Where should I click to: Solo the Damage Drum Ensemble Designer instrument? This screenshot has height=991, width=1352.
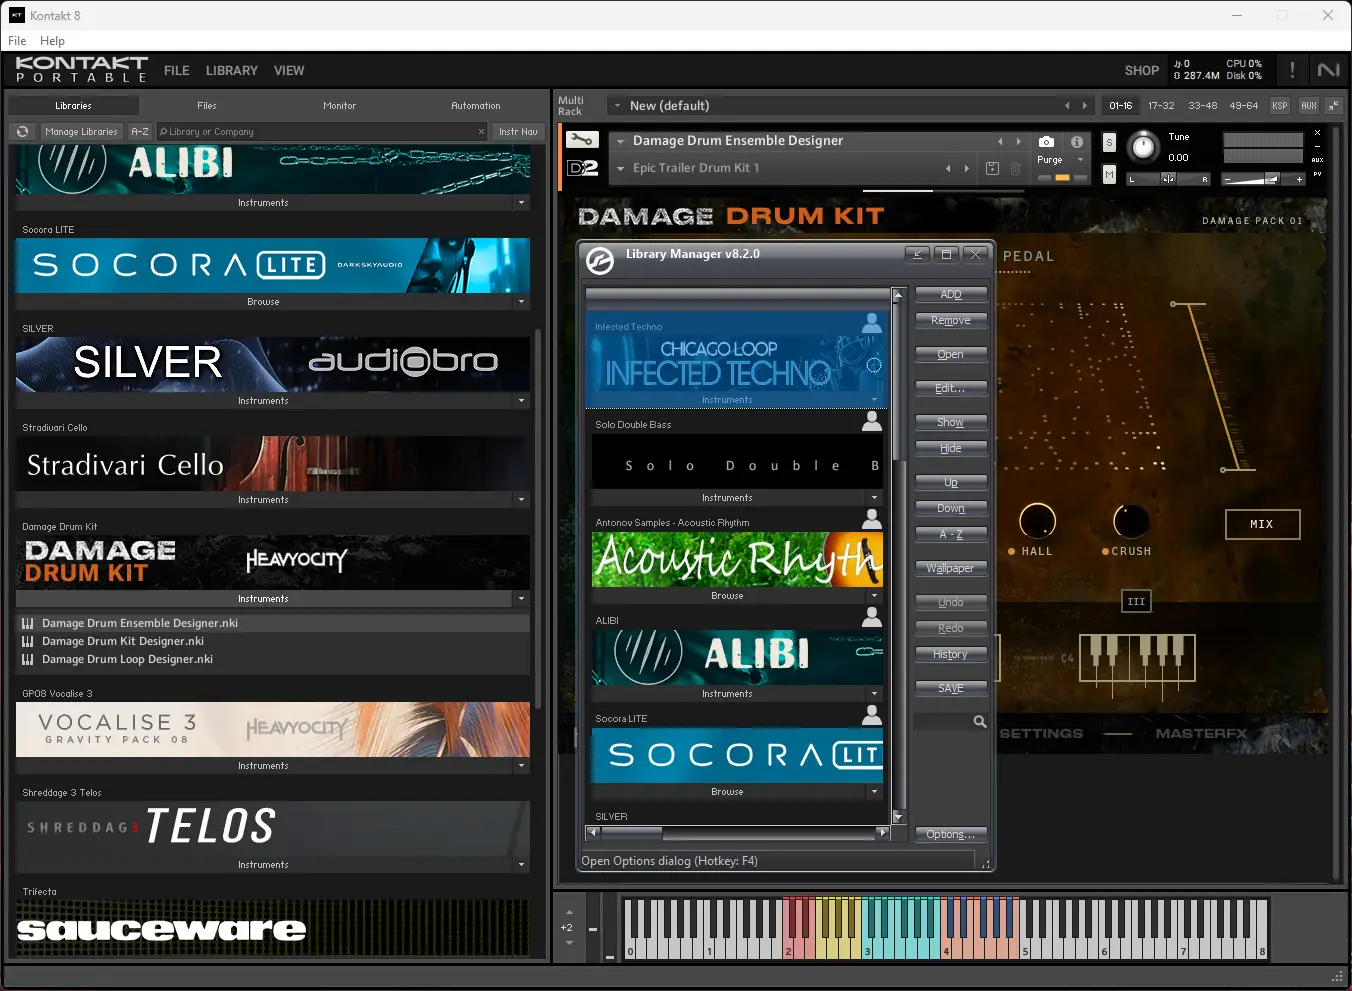click(x=1108, y=142)
